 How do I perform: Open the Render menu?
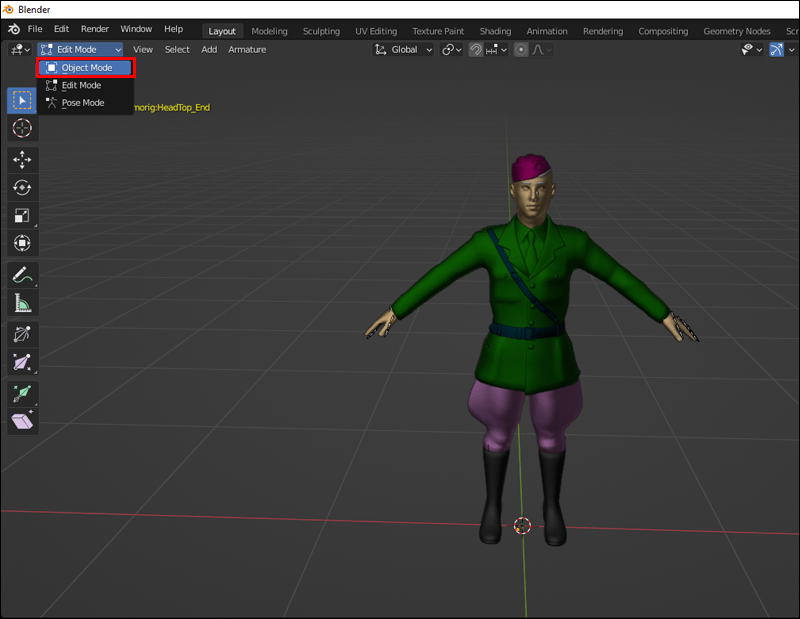point(95,30)
